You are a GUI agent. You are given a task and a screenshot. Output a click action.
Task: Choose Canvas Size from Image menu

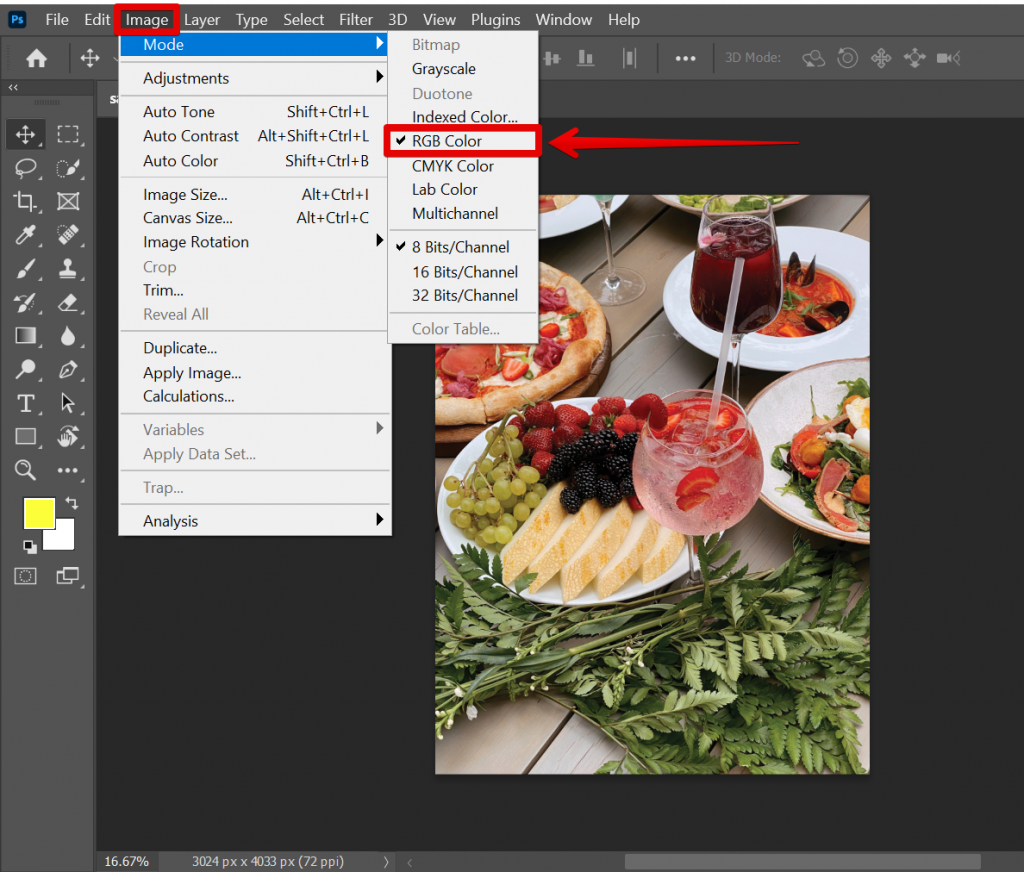[x=188, y=218]
